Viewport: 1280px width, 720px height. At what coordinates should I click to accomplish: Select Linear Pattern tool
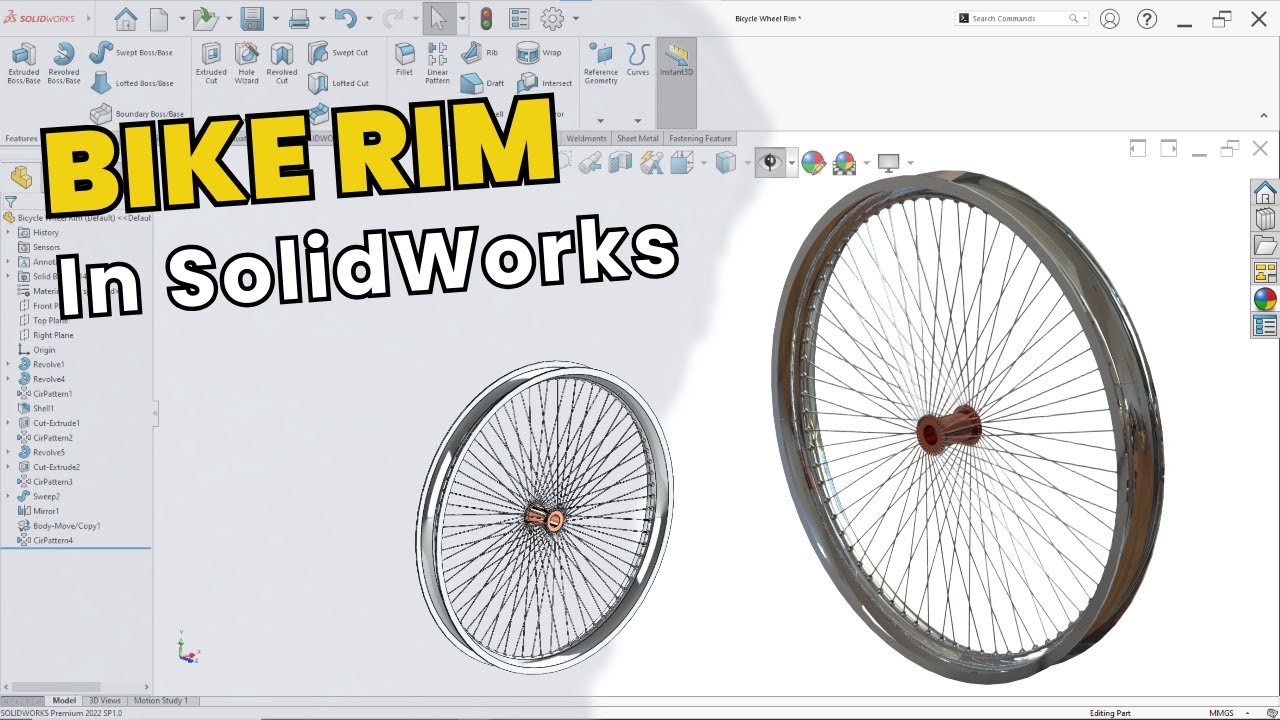tap(437, 63)
